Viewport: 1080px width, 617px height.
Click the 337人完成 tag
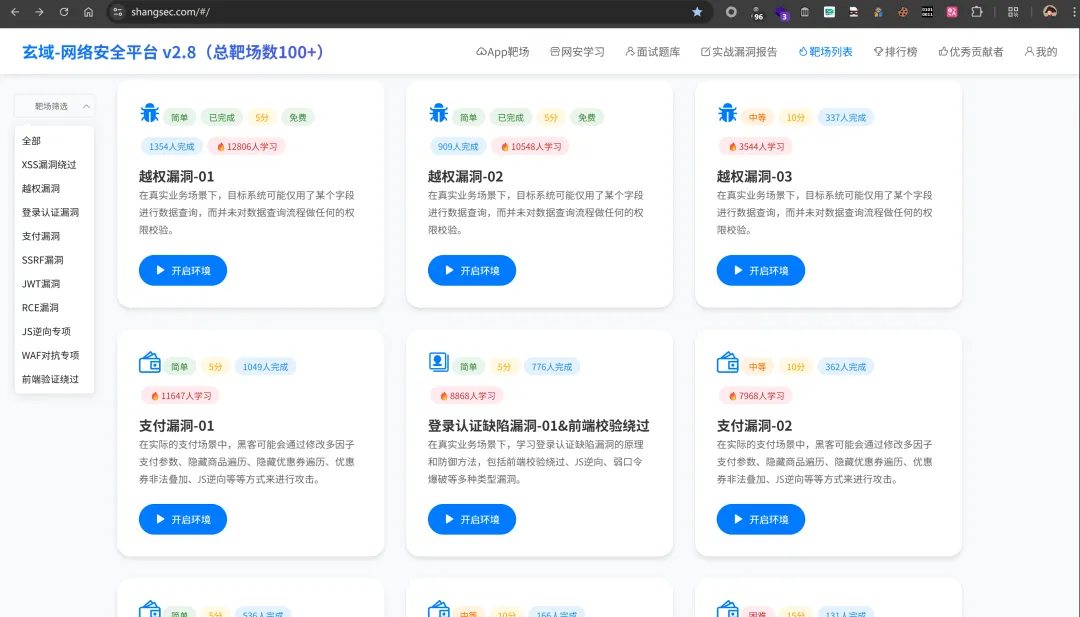[x=846, y=118]
